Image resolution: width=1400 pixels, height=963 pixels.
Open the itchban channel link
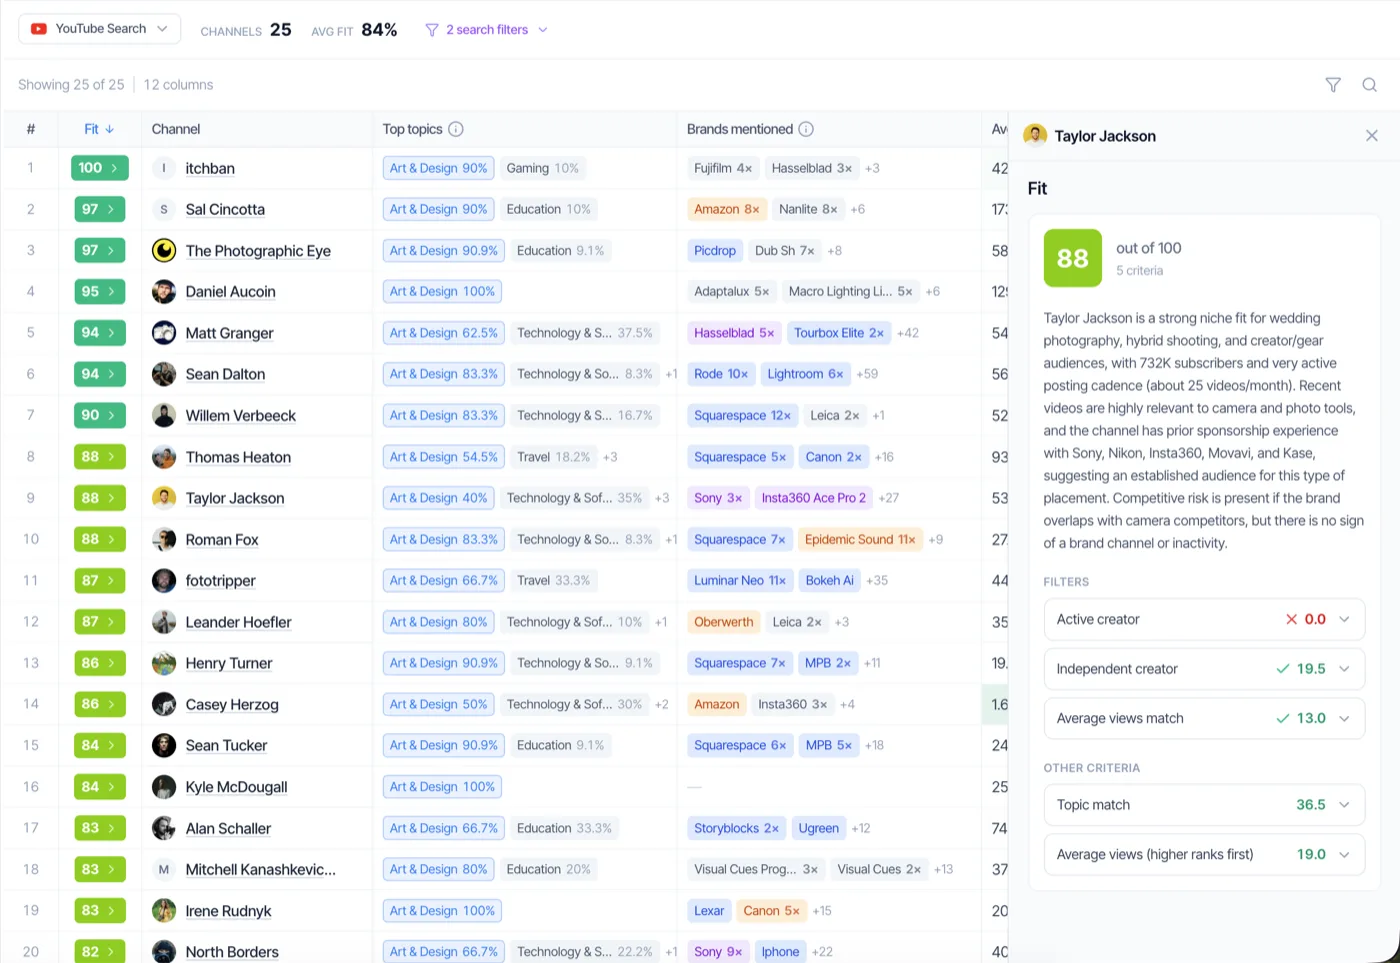pyautogui.click(x=210, y=168)
